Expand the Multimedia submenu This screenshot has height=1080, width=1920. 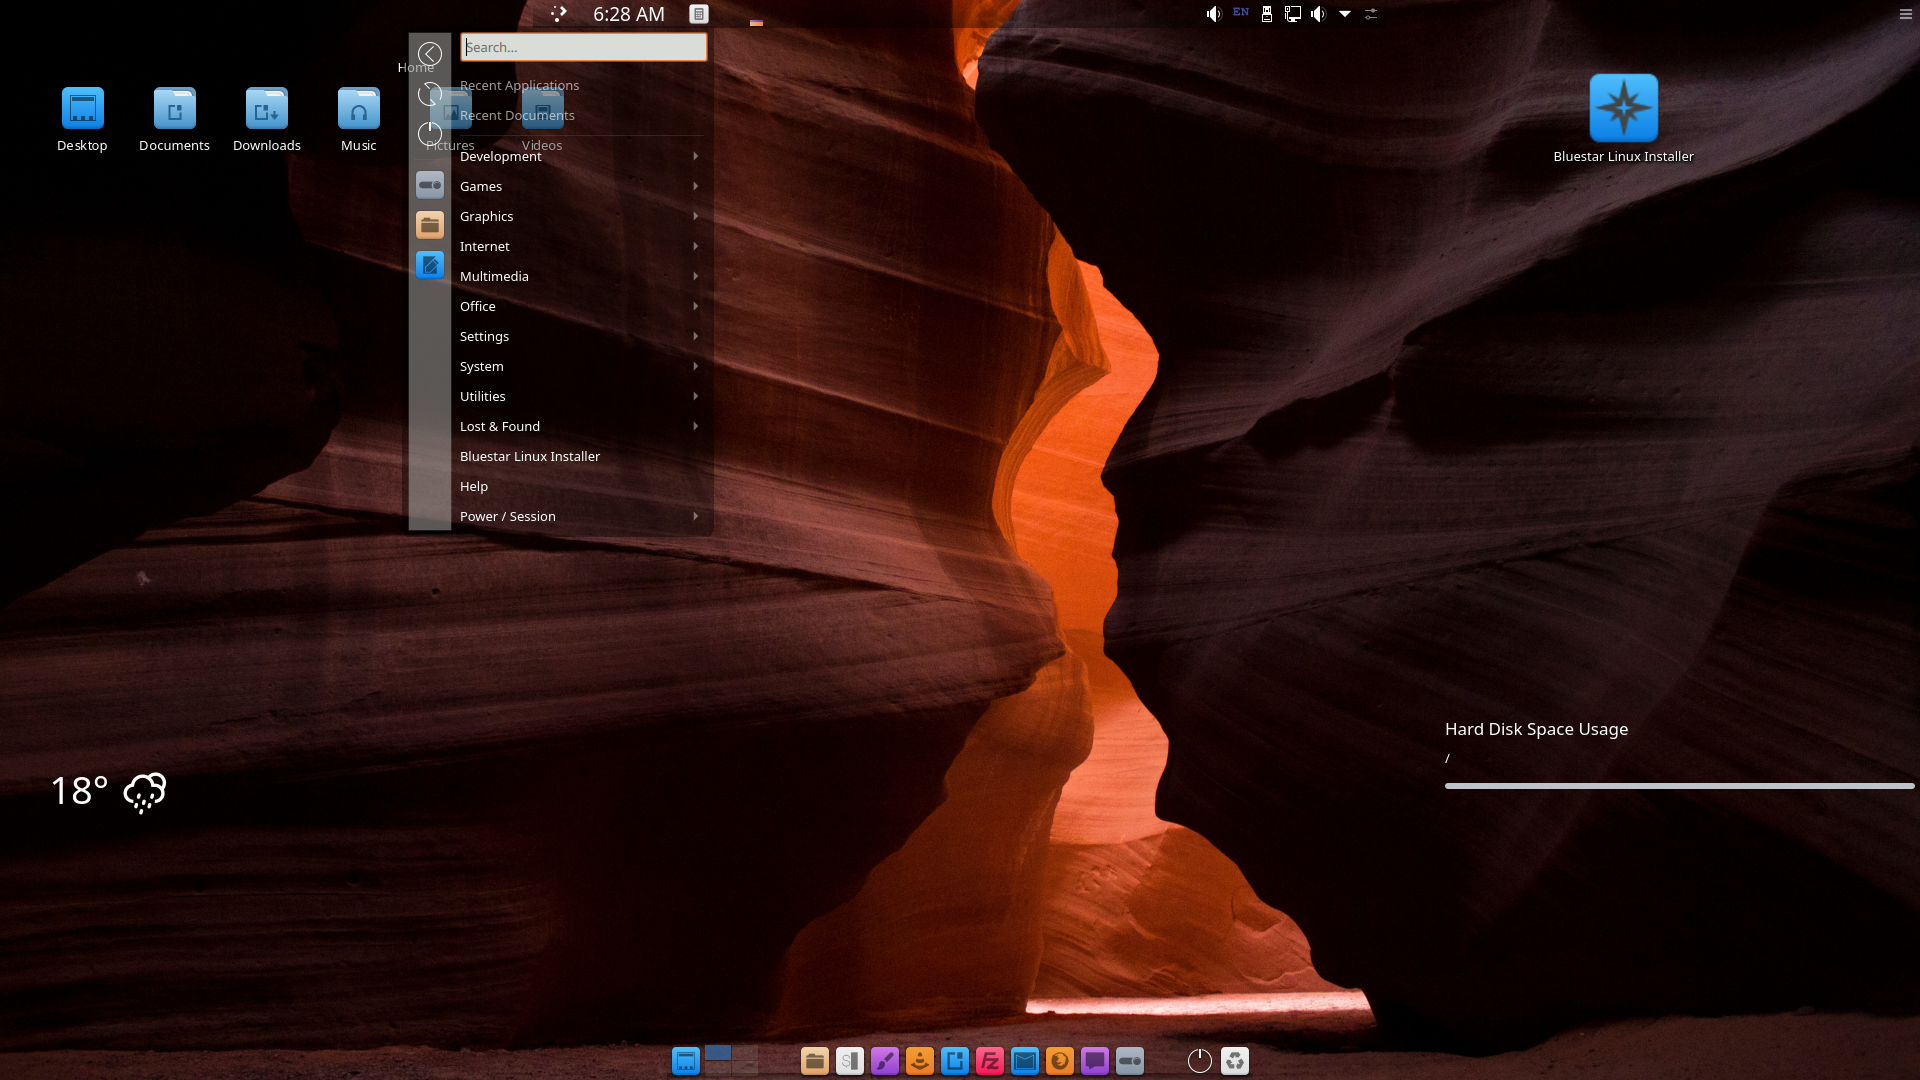pyautogui.click(x=580, y=276)
